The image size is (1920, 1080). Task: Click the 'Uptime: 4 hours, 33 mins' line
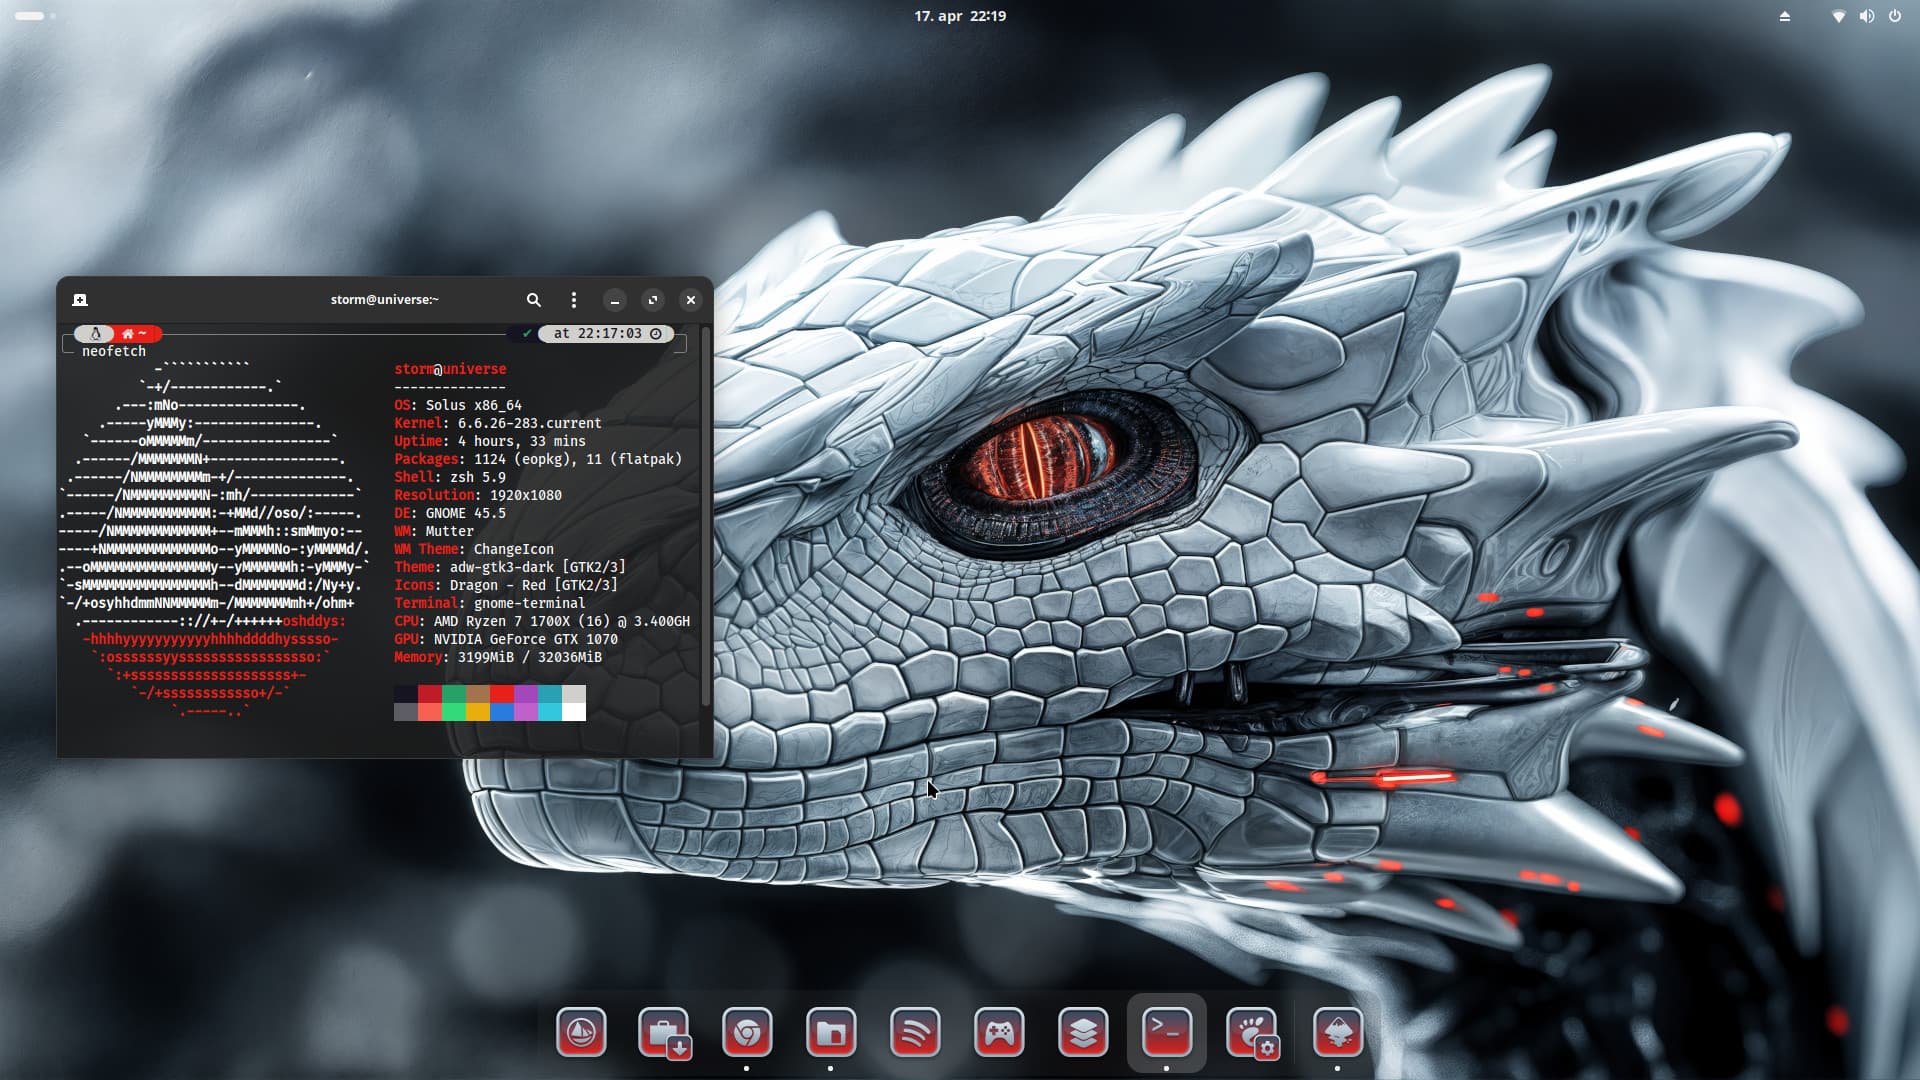(490, 441)
